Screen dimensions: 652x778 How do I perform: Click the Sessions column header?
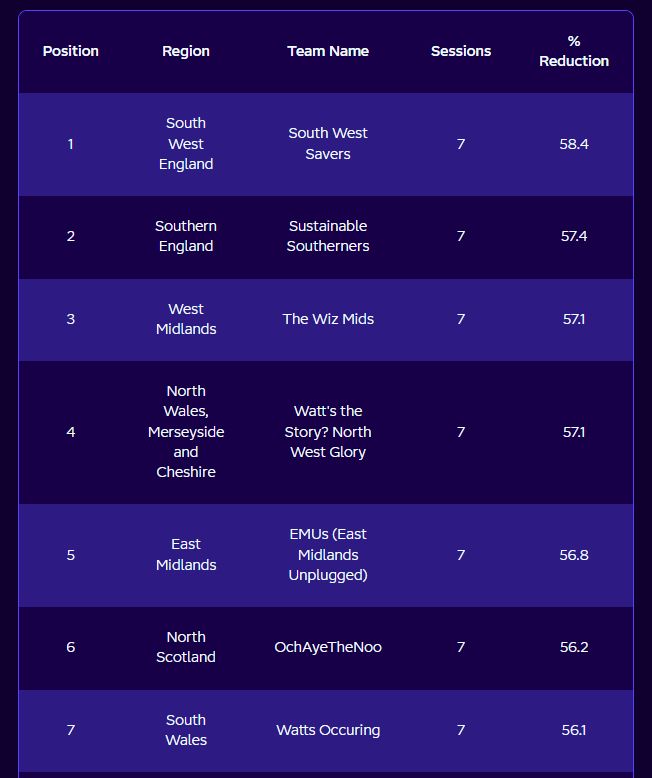point(461,51)
